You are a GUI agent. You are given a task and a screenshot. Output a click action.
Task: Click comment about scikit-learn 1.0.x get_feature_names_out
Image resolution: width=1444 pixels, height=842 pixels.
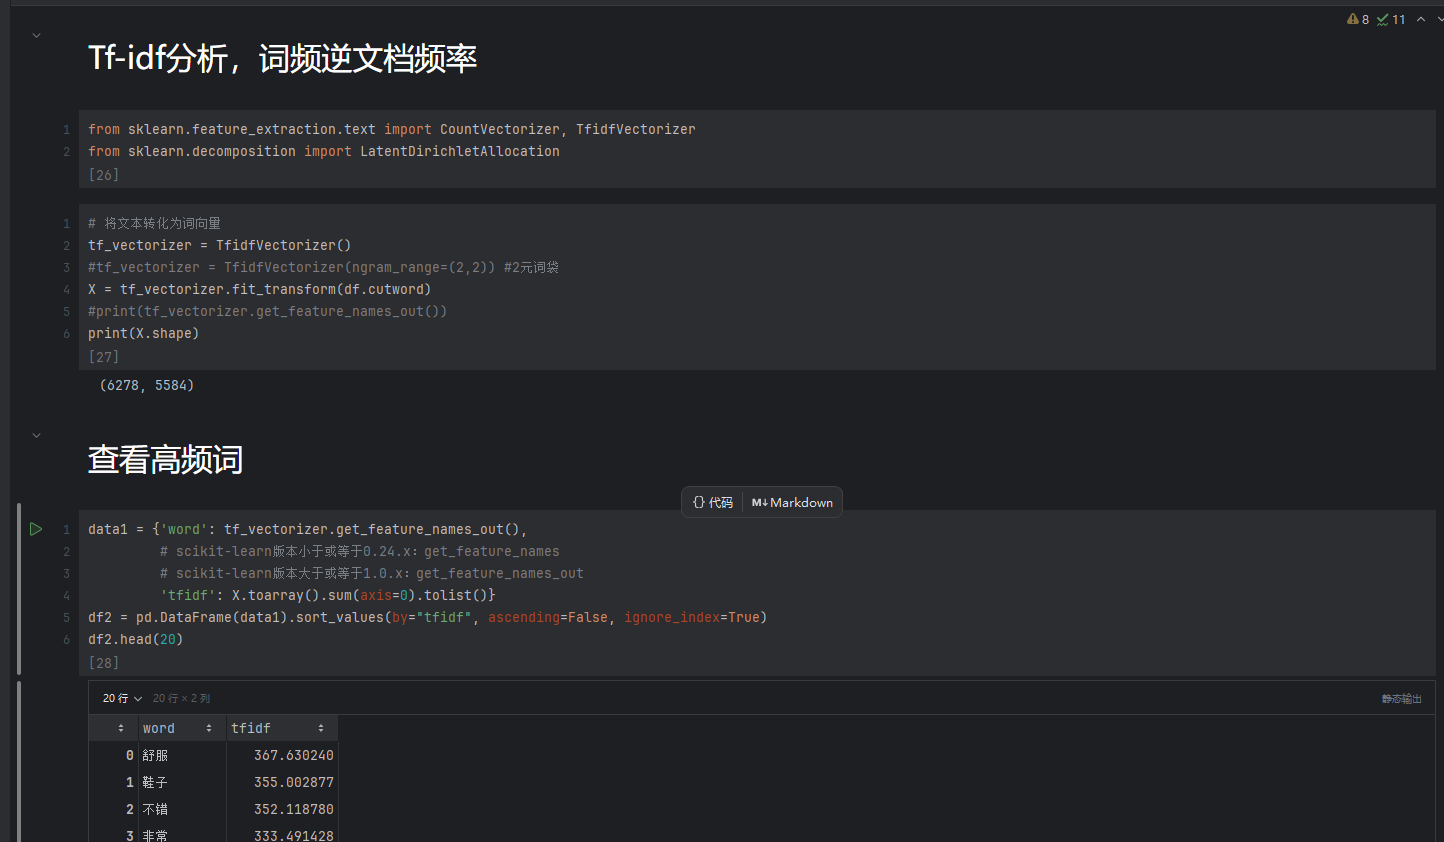[x=372, y=573]
